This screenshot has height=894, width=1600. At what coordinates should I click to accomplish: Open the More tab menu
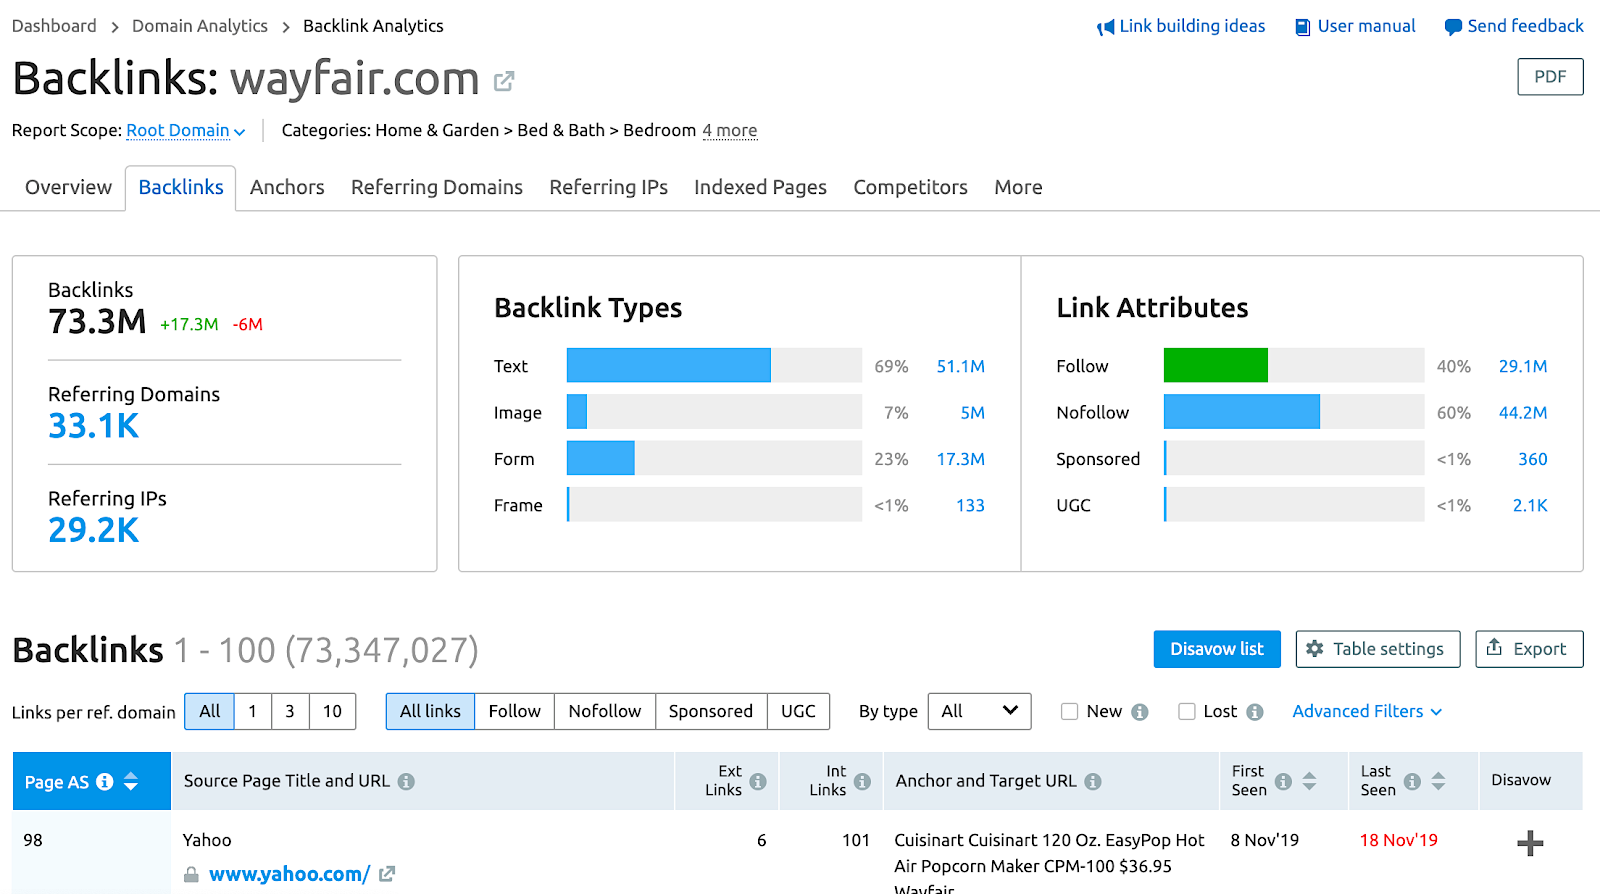point(1018,187)
